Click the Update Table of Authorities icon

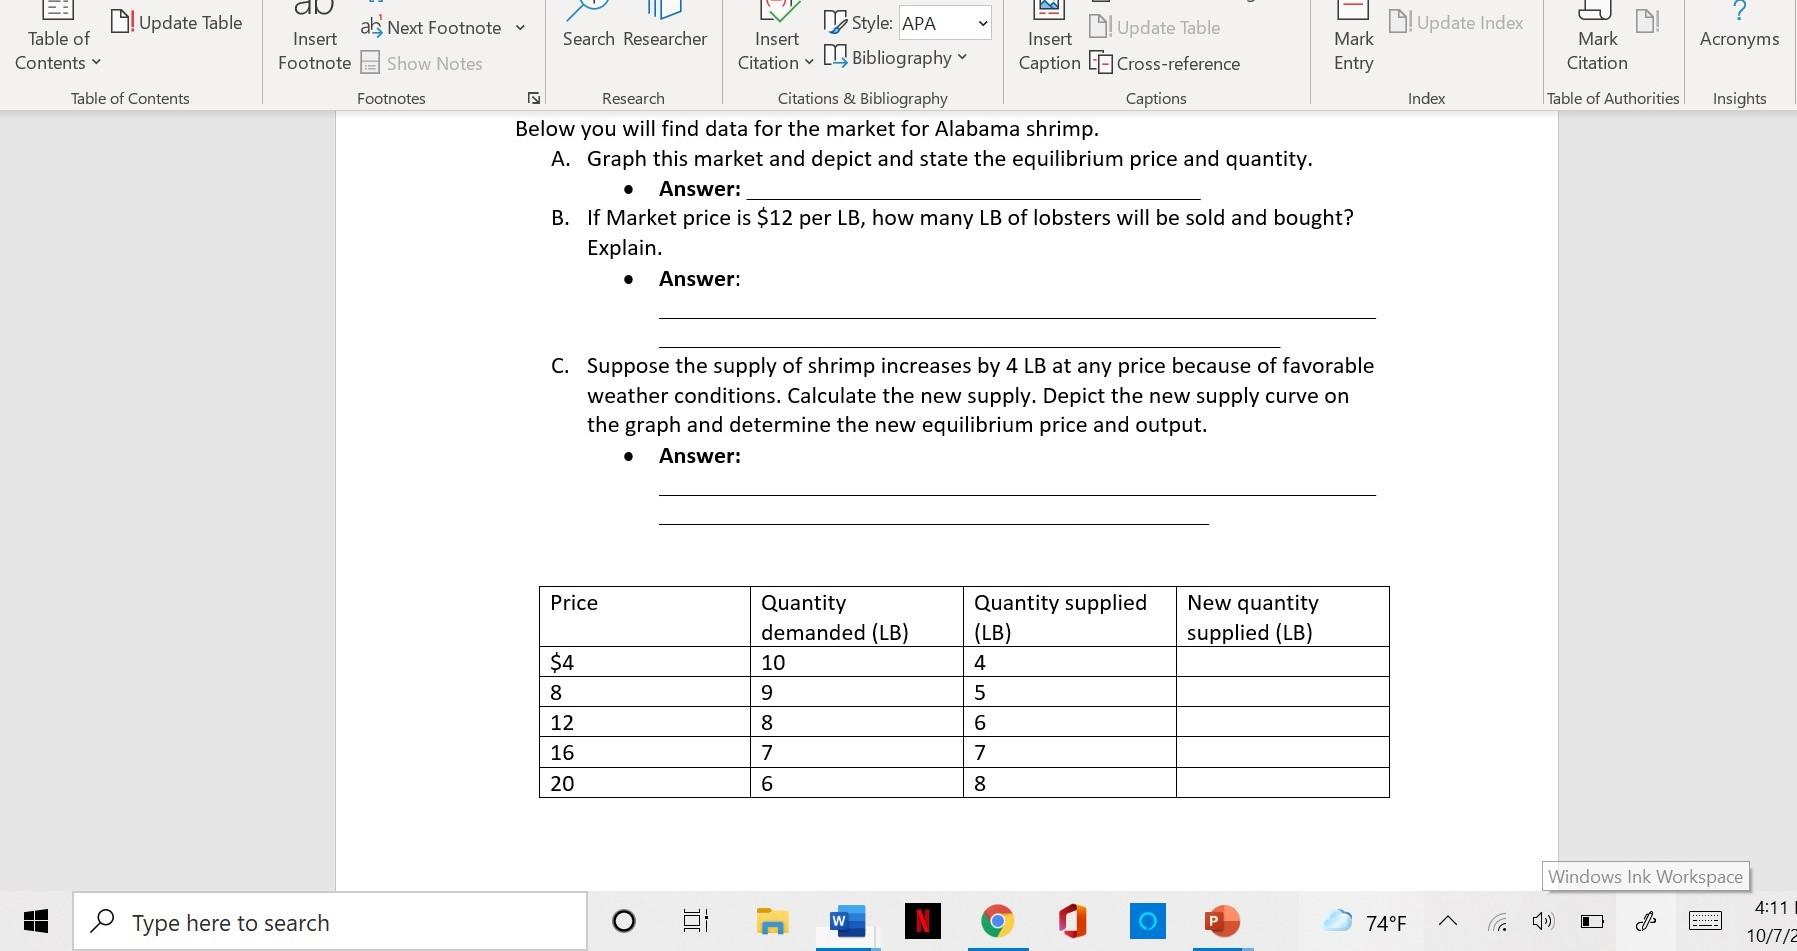click(1648, 22)
